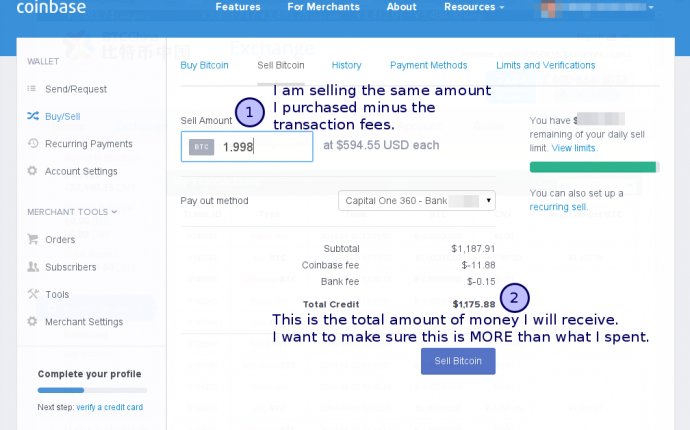Open Merchant Settings page
Screen dimensions: 690x430
point(84,322)
